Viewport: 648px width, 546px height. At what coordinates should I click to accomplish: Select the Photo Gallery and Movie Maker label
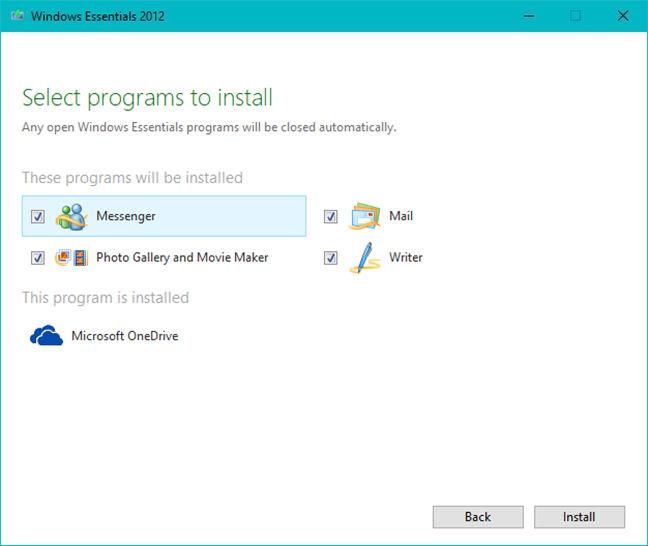coord(182,258)
